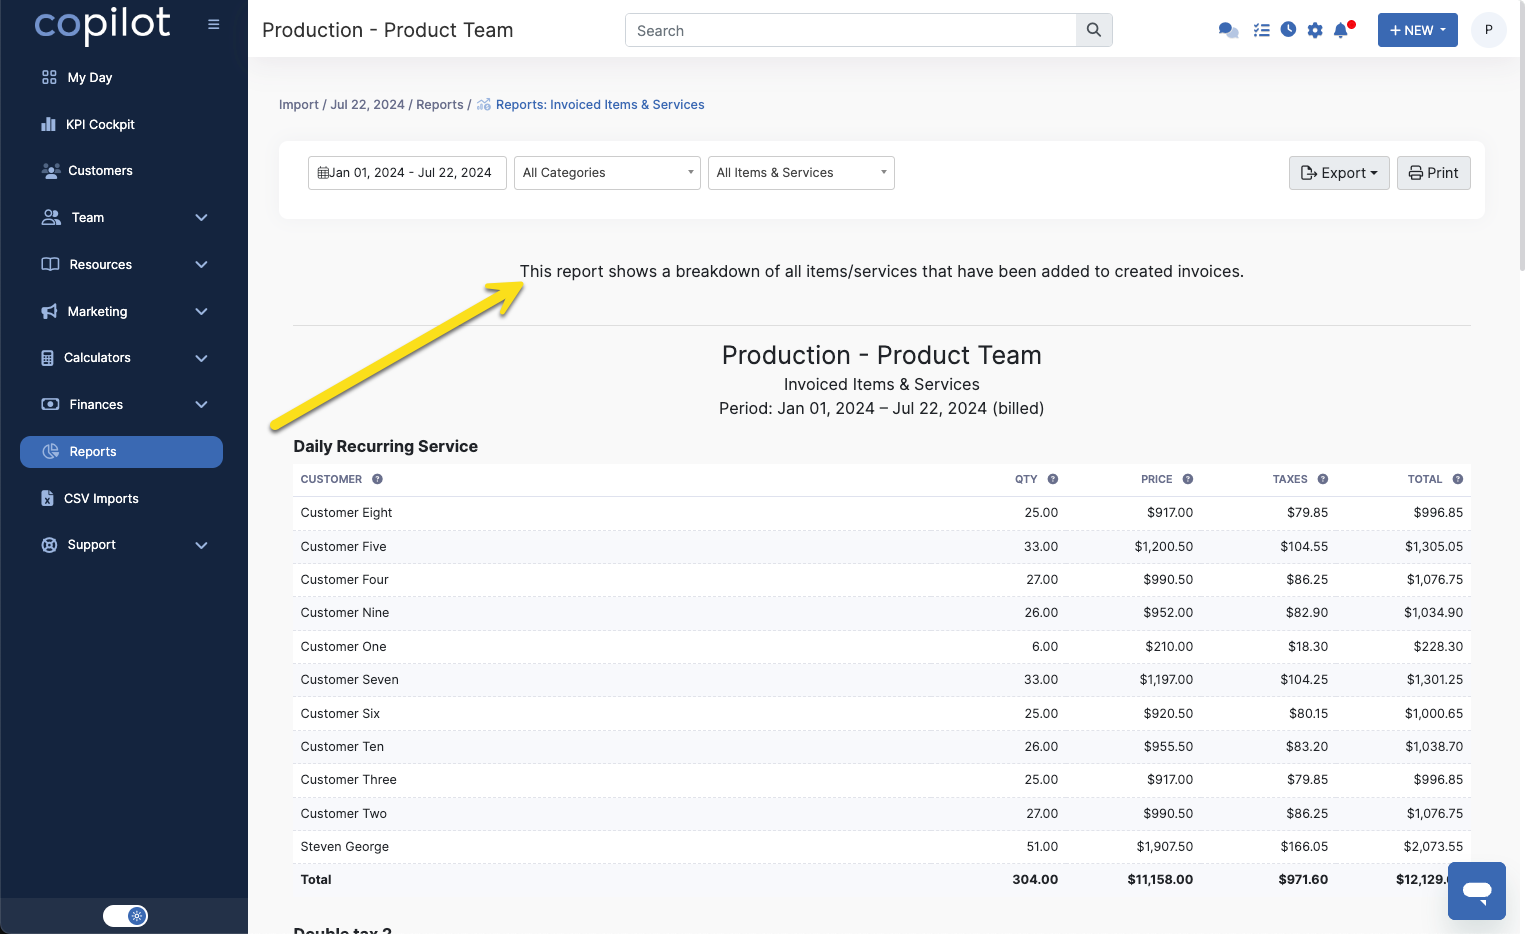Click the Reports breadcrumb link
This screenshot has width=1525, height=934.
(440, 105)
